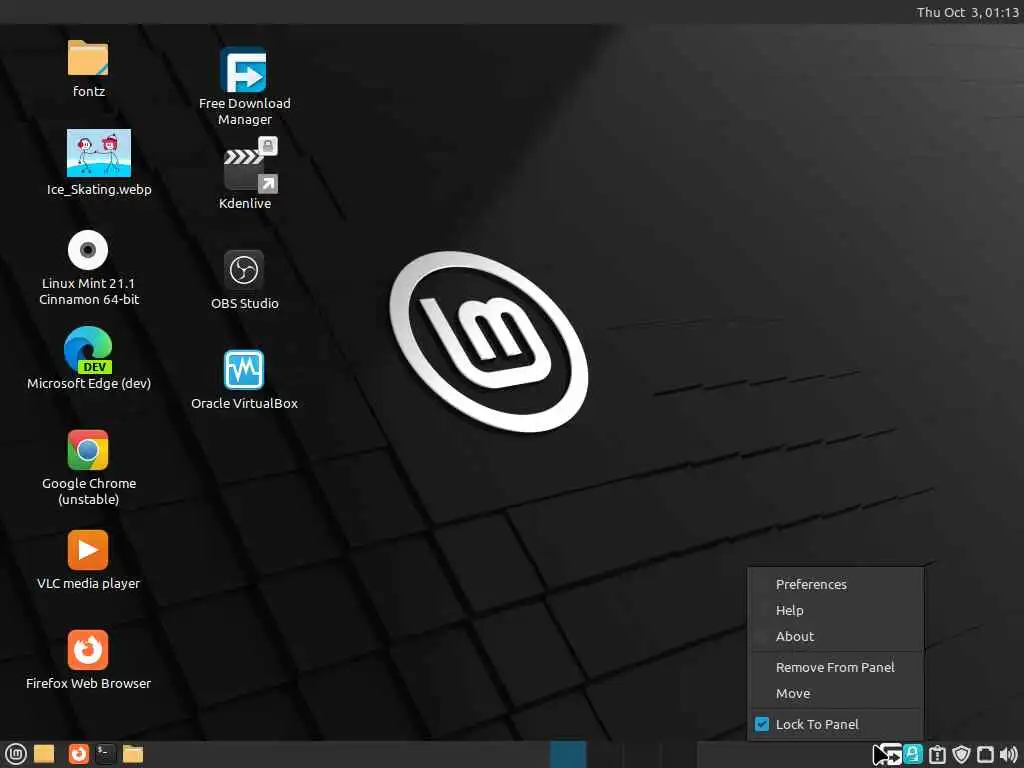Select the VLC media player desktop icon
1024x768 pixels.
coord(88,550)
